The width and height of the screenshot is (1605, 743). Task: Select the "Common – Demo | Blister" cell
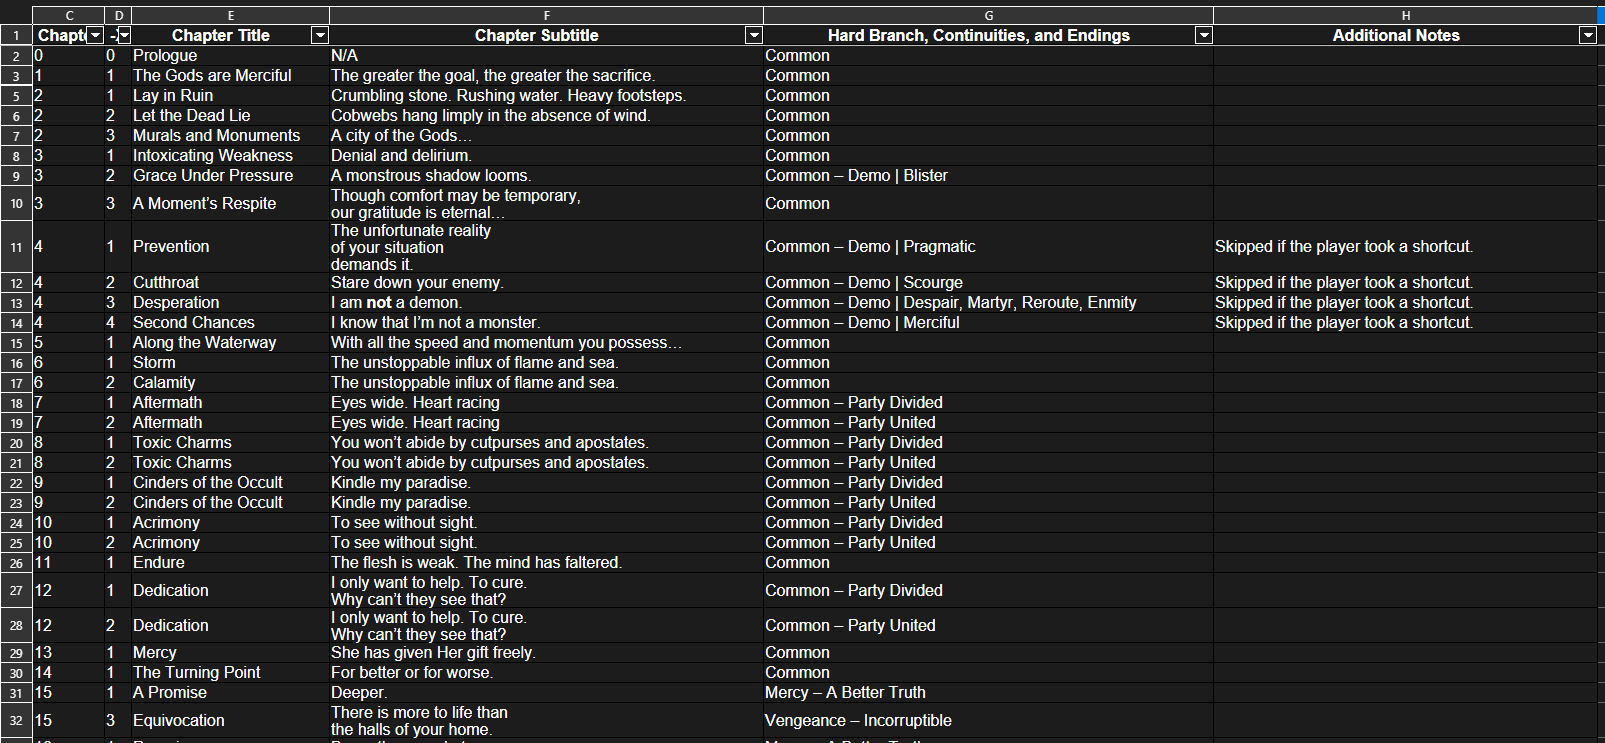(x=989, y=176)
